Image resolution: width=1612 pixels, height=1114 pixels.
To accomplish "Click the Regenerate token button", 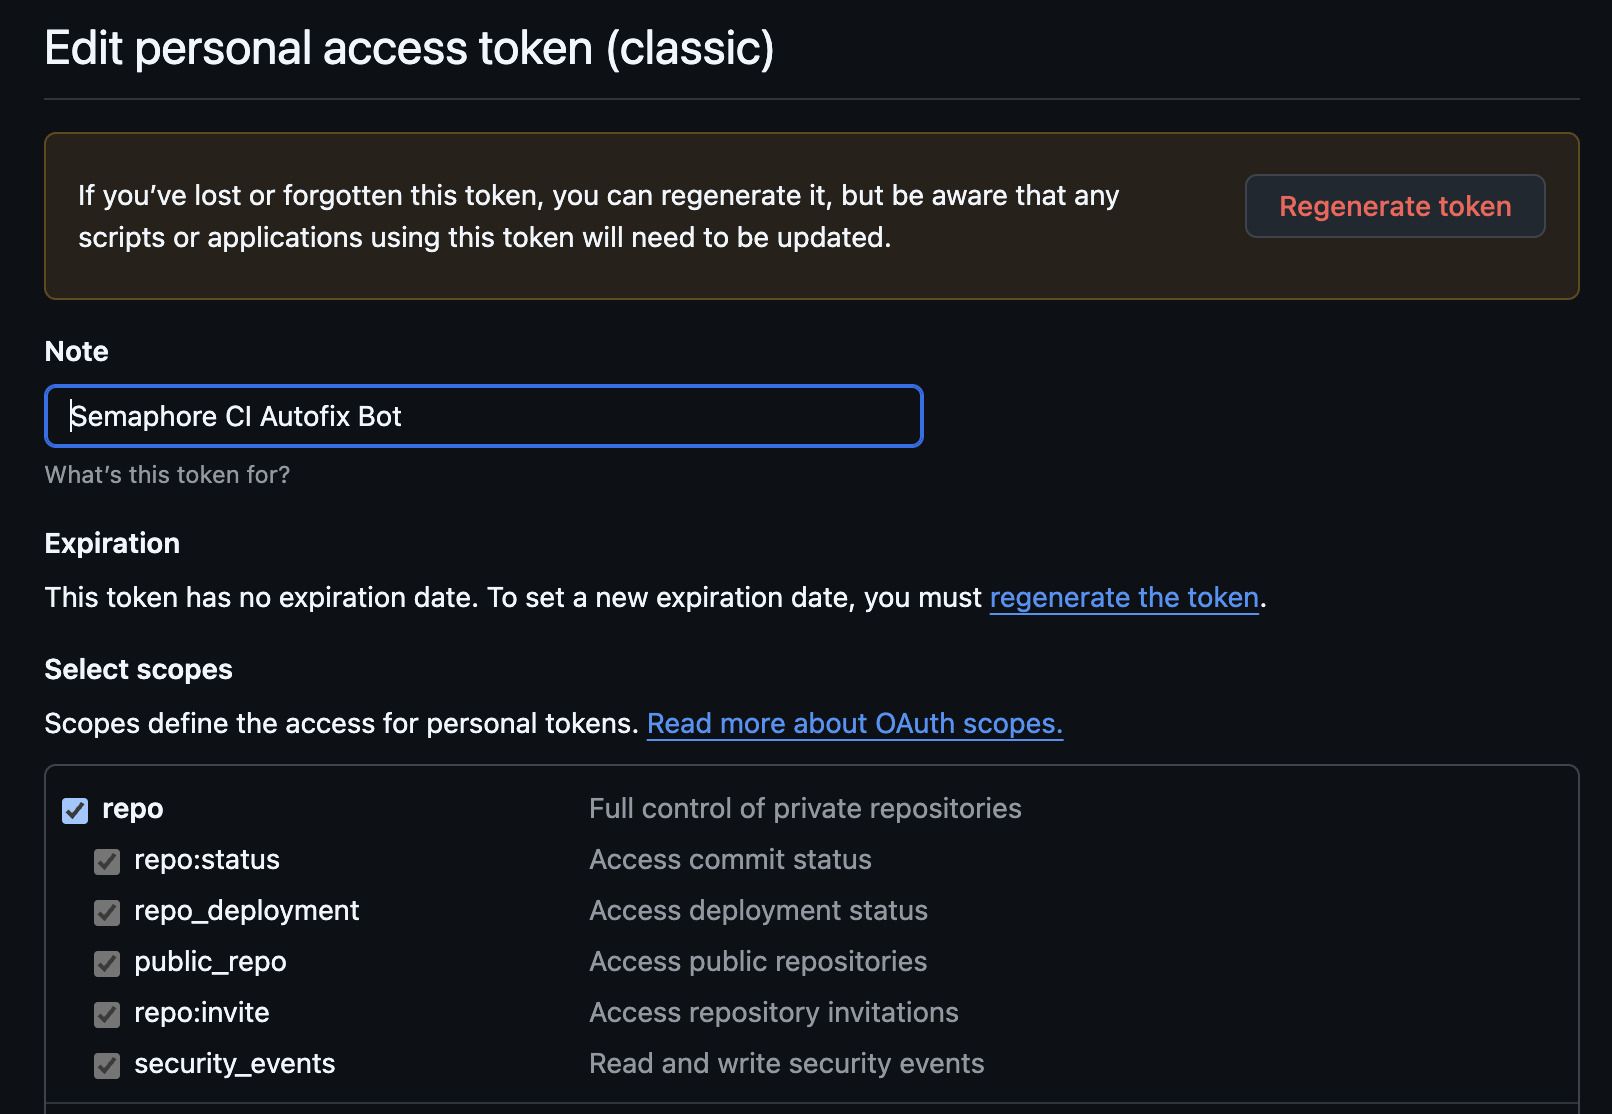I will pyautogui.click(x=1395, y=206).
